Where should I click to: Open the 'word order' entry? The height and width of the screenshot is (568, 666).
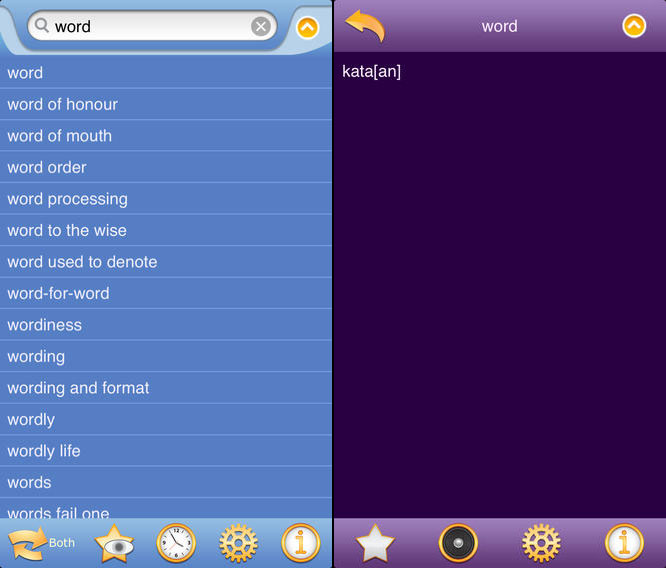point(166,167)
